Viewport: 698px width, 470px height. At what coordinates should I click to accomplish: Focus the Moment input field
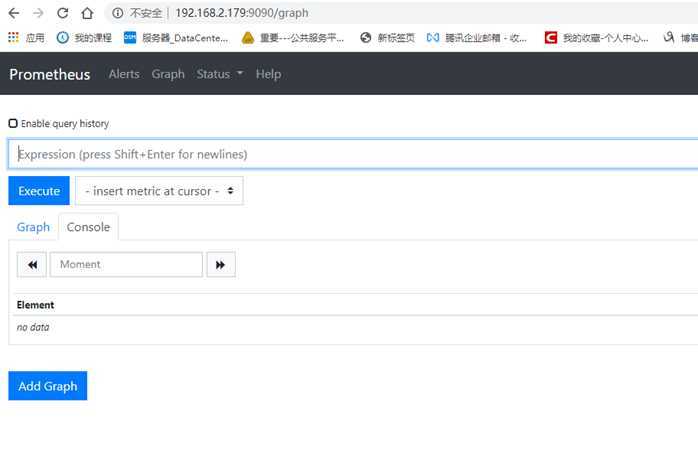pos(126,265)
